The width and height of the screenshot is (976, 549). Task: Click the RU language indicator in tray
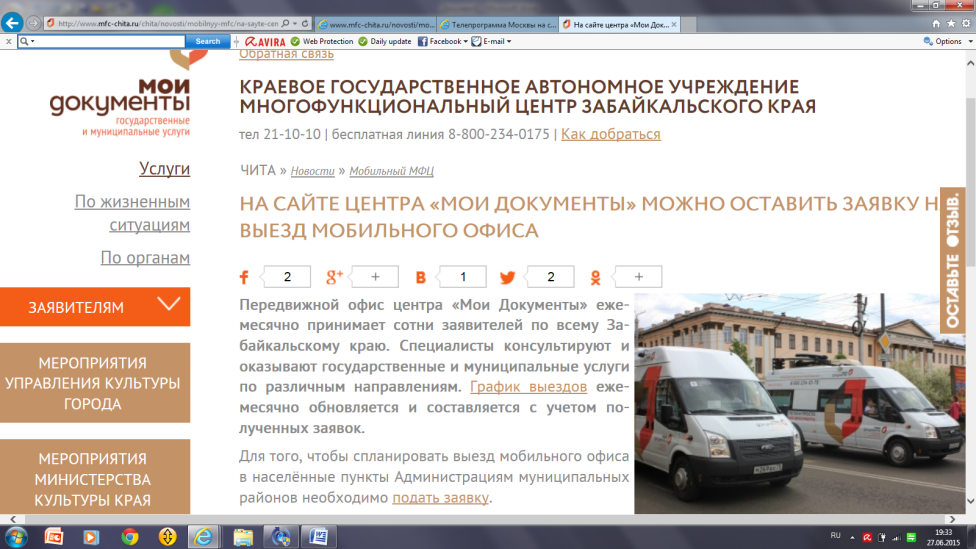(x=835, y=536)
